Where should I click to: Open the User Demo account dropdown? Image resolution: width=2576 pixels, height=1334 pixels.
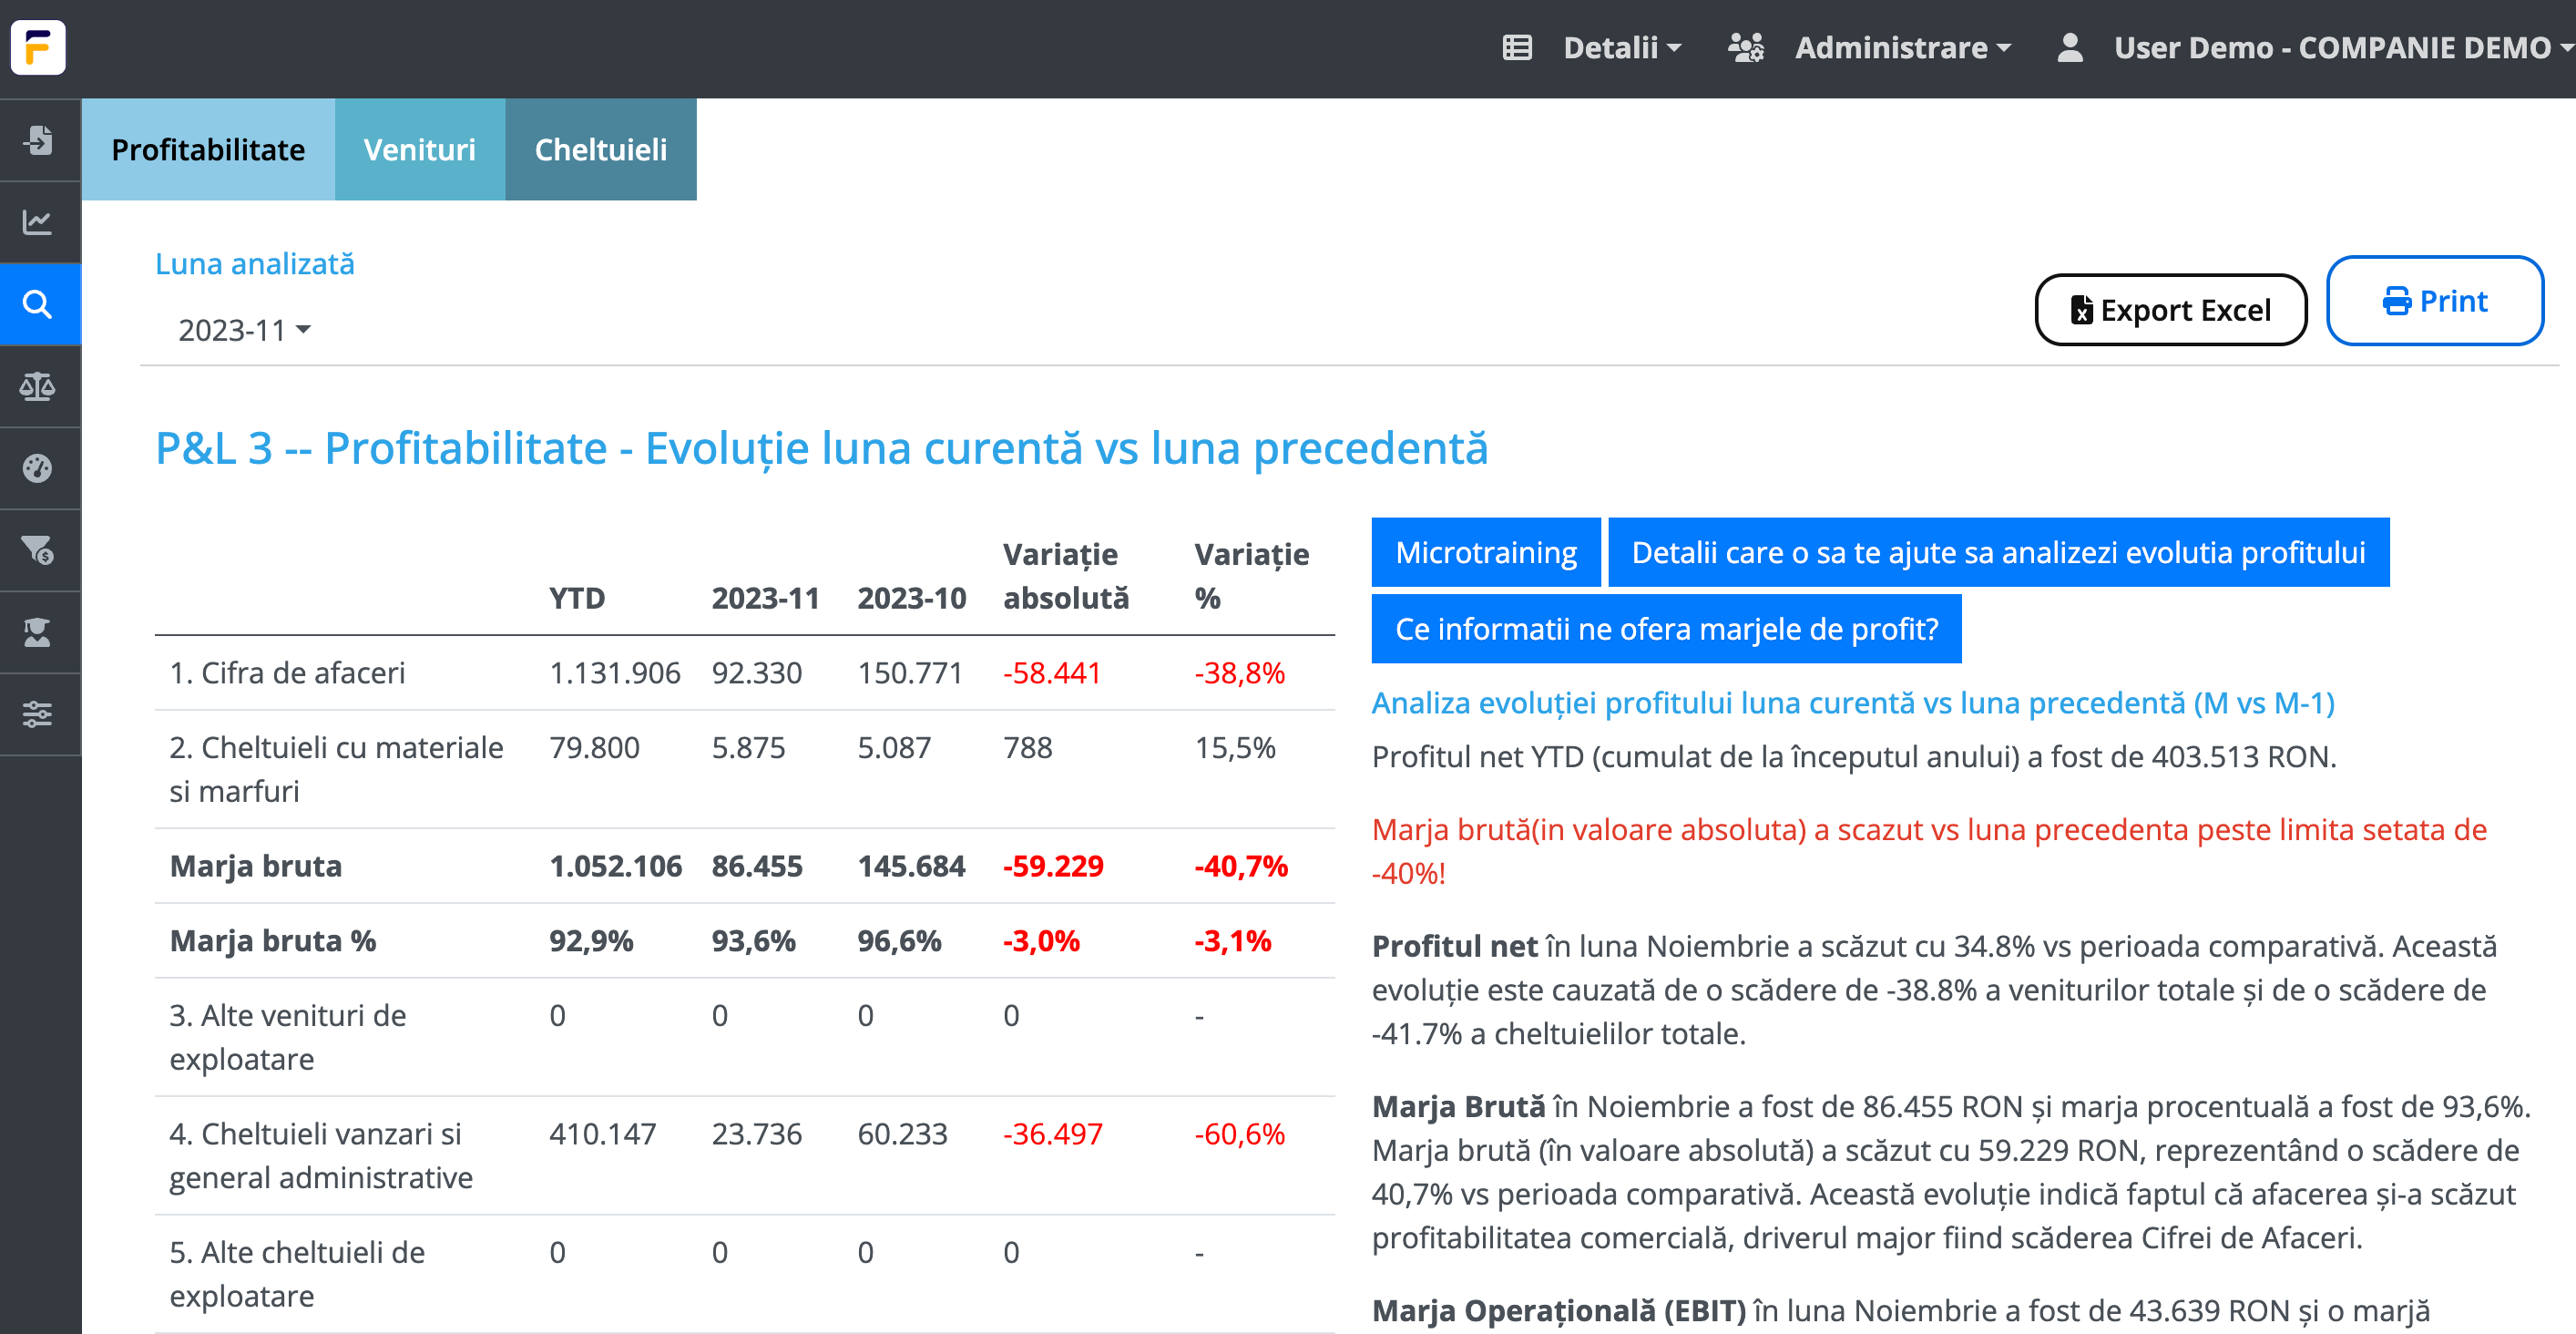tap(2330, 47)
